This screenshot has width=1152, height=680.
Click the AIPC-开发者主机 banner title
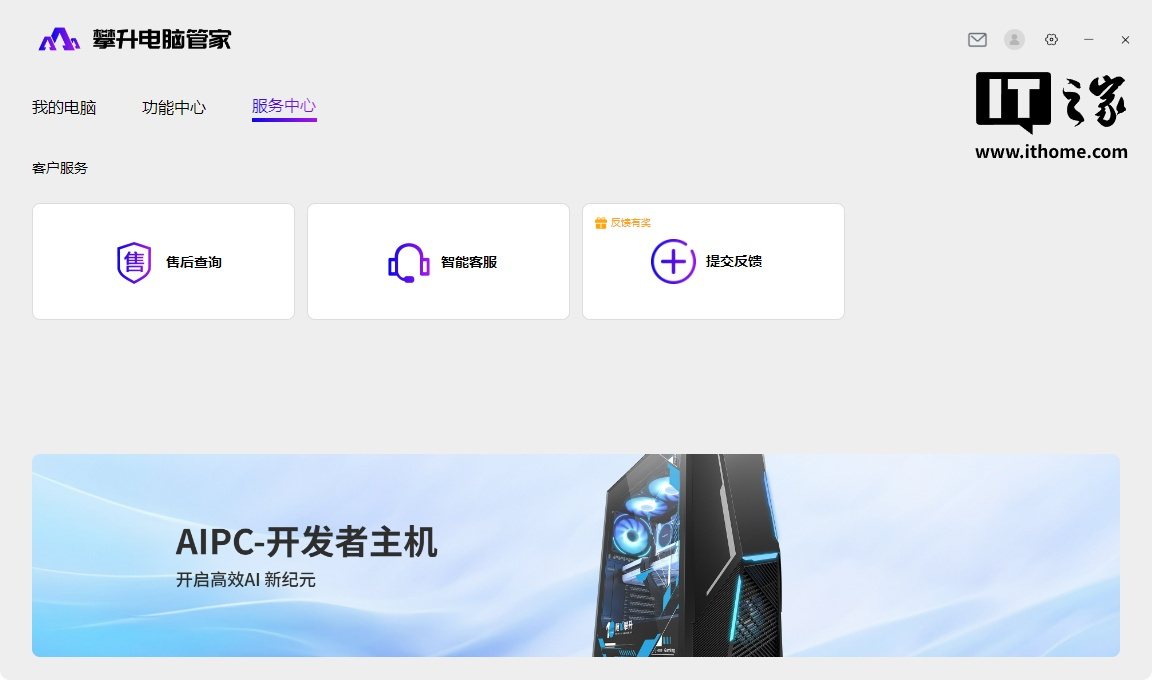pos(306,542)
